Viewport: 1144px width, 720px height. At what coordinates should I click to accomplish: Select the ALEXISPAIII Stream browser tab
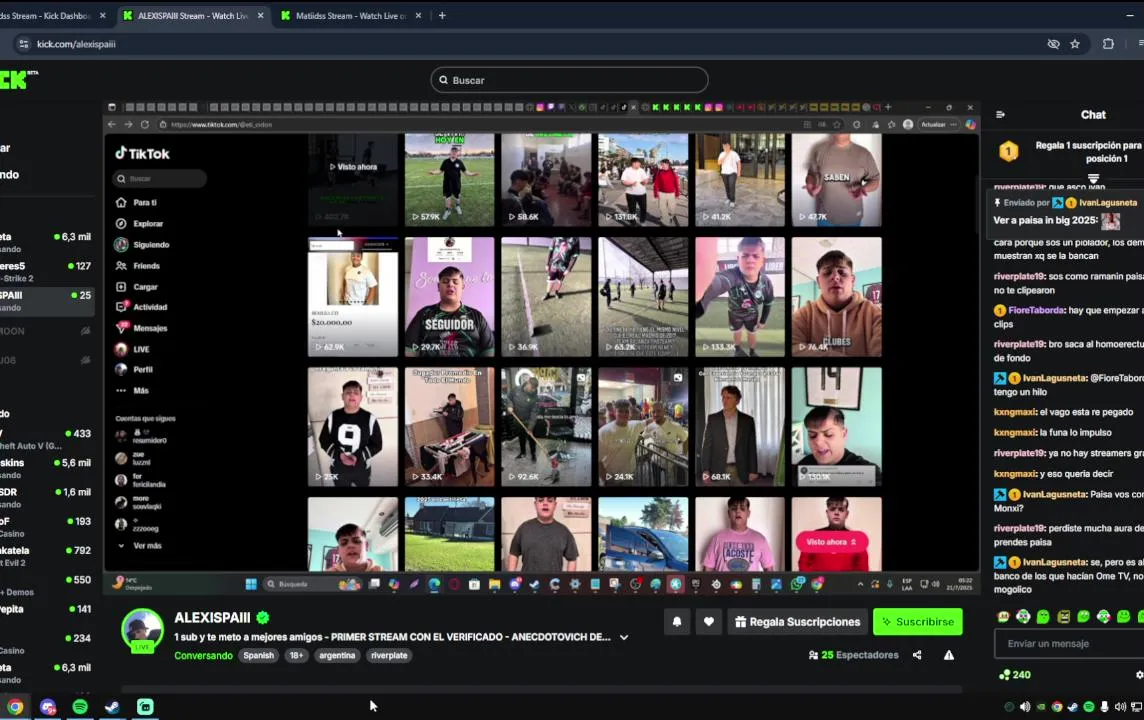tap(193, 15)
